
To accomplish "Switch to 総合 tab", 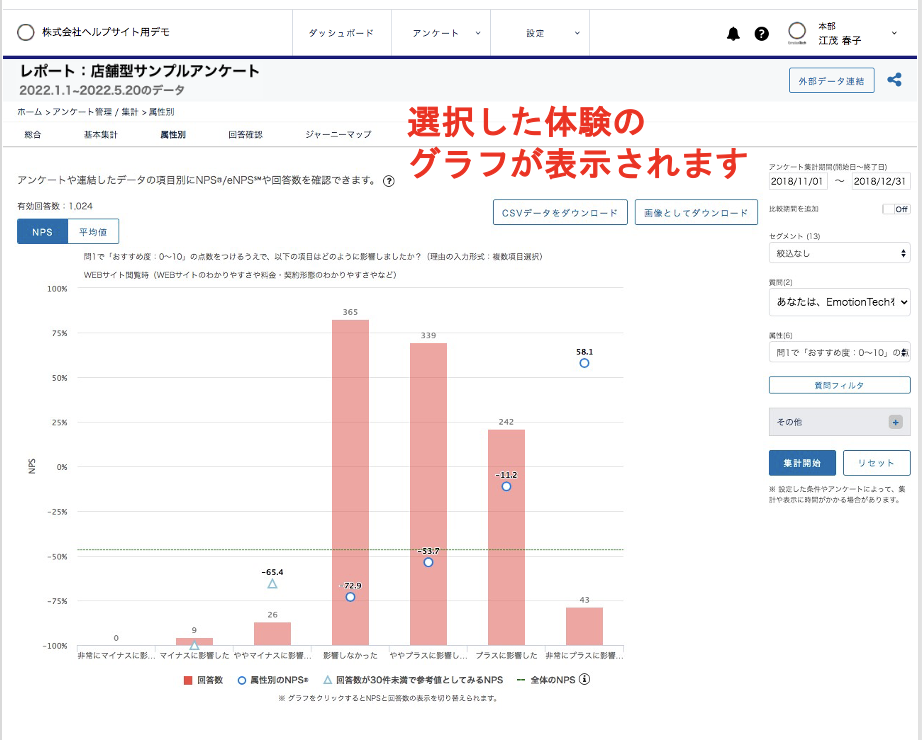I will click(x=33, y=135).
